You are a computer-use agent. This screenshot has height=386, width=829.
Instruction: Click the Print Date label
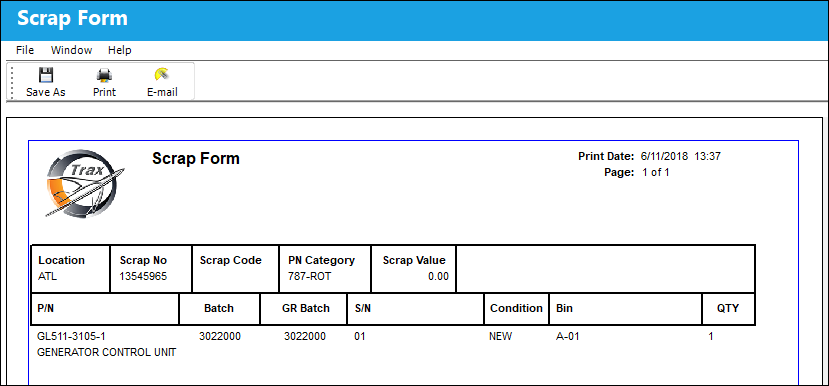[x=606, y=157]
